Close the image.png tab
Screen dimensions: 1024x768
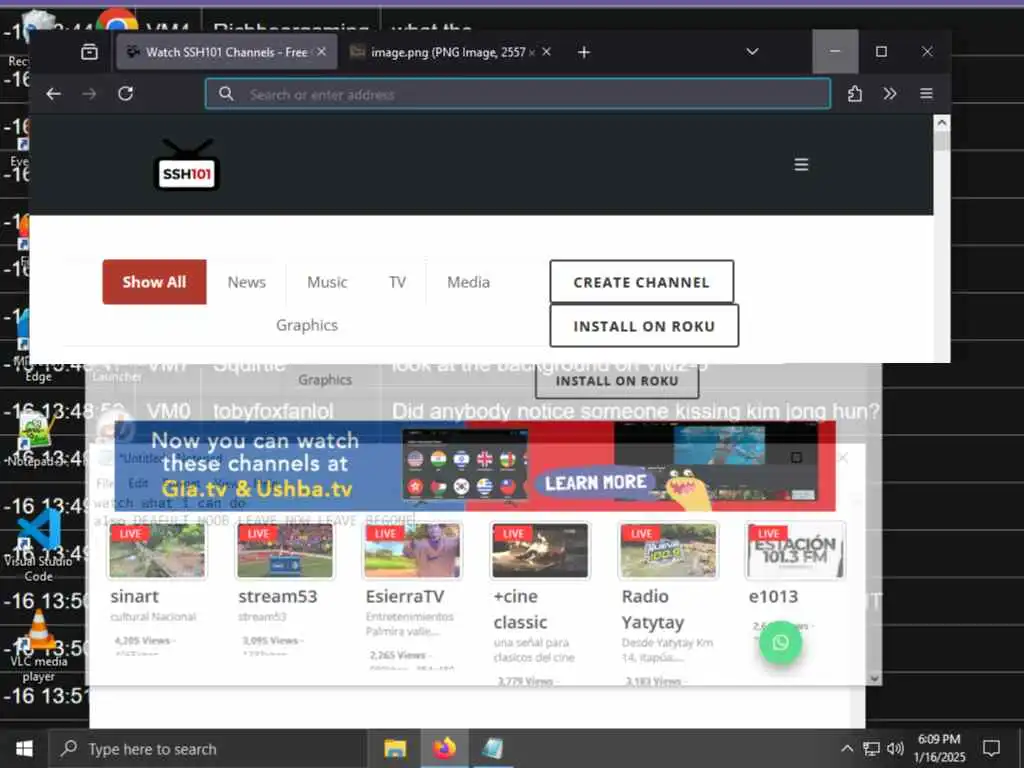click(x=547, y=52)
